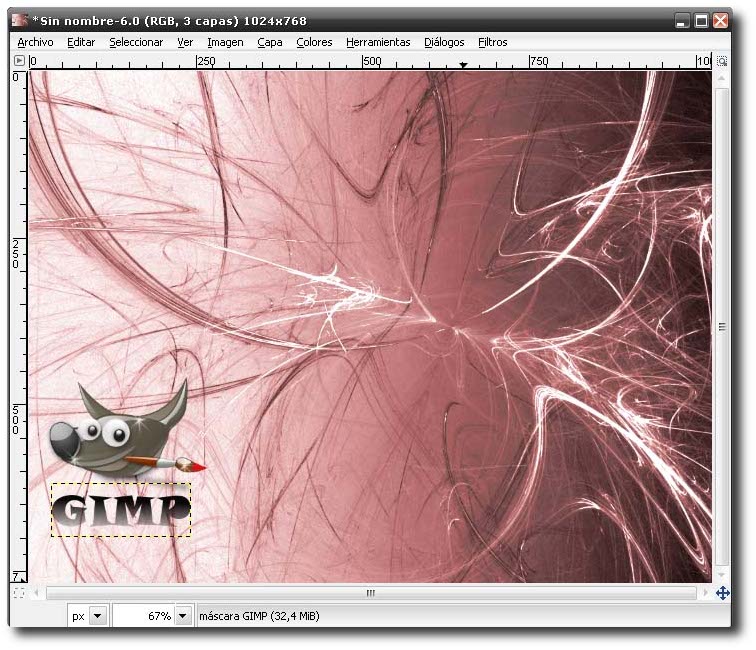Open the Colores menu
Screen dimensions: 756x650
pos(314,42)
